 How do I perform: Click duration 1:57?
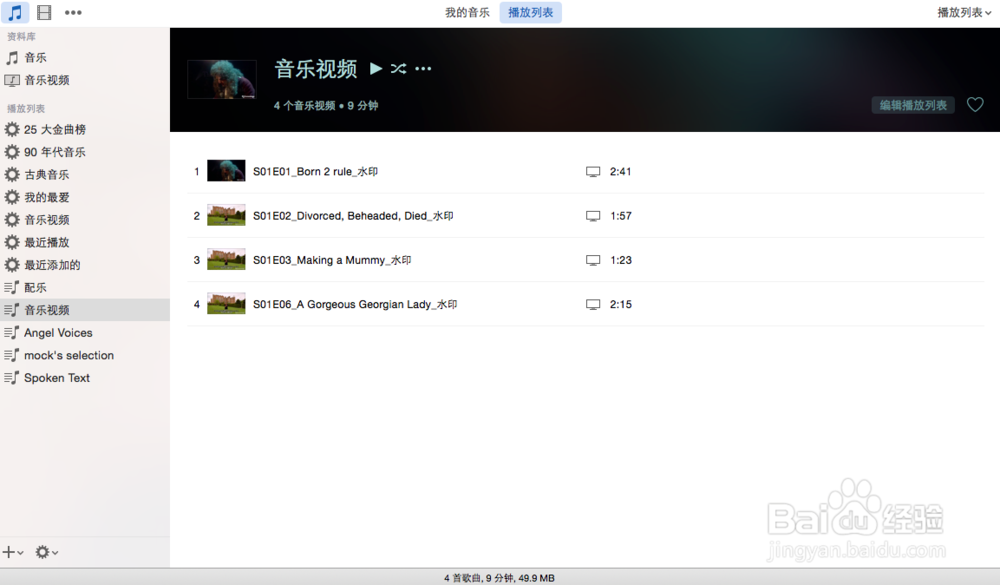click(621, 216)
